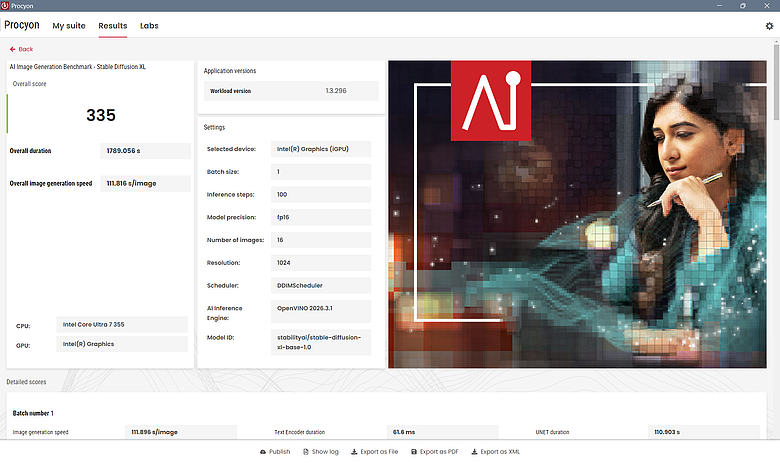Click the overall score 335
The width and height of the screenshot is (780, 463).
pyautogui.click(x=101, y=115)
